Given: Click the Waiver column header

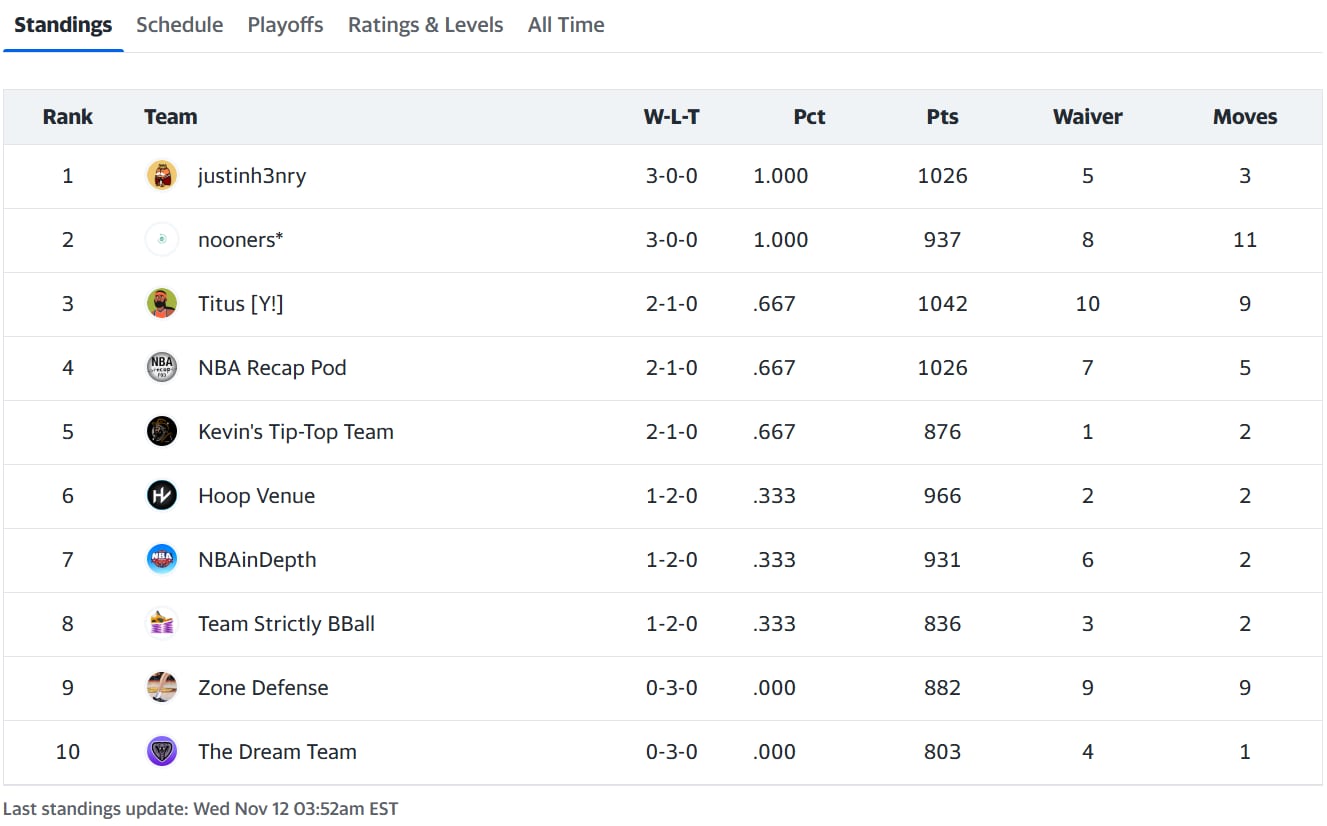Looking at the screenshot, I should coord(1087,117).
